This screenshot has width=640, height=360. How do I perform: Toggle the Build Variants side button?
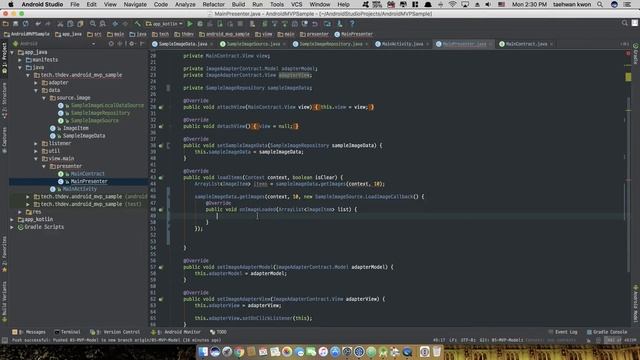point(4,302)
